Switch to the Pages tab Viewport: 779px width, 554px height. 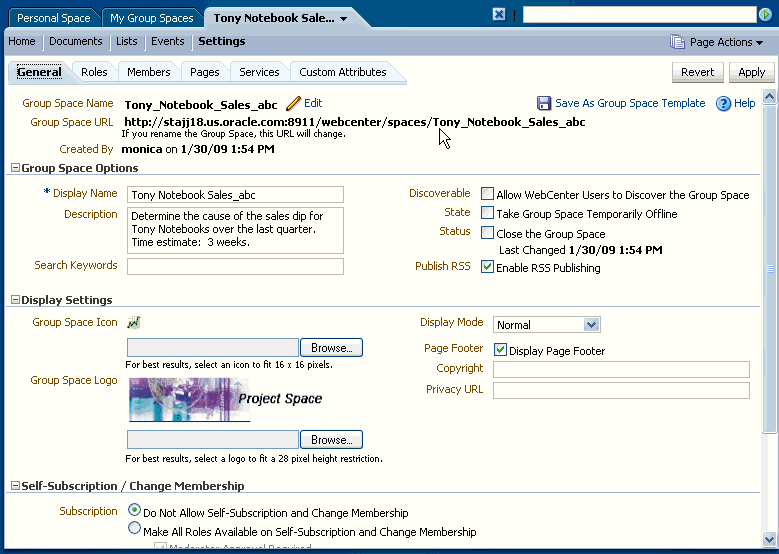204,72
